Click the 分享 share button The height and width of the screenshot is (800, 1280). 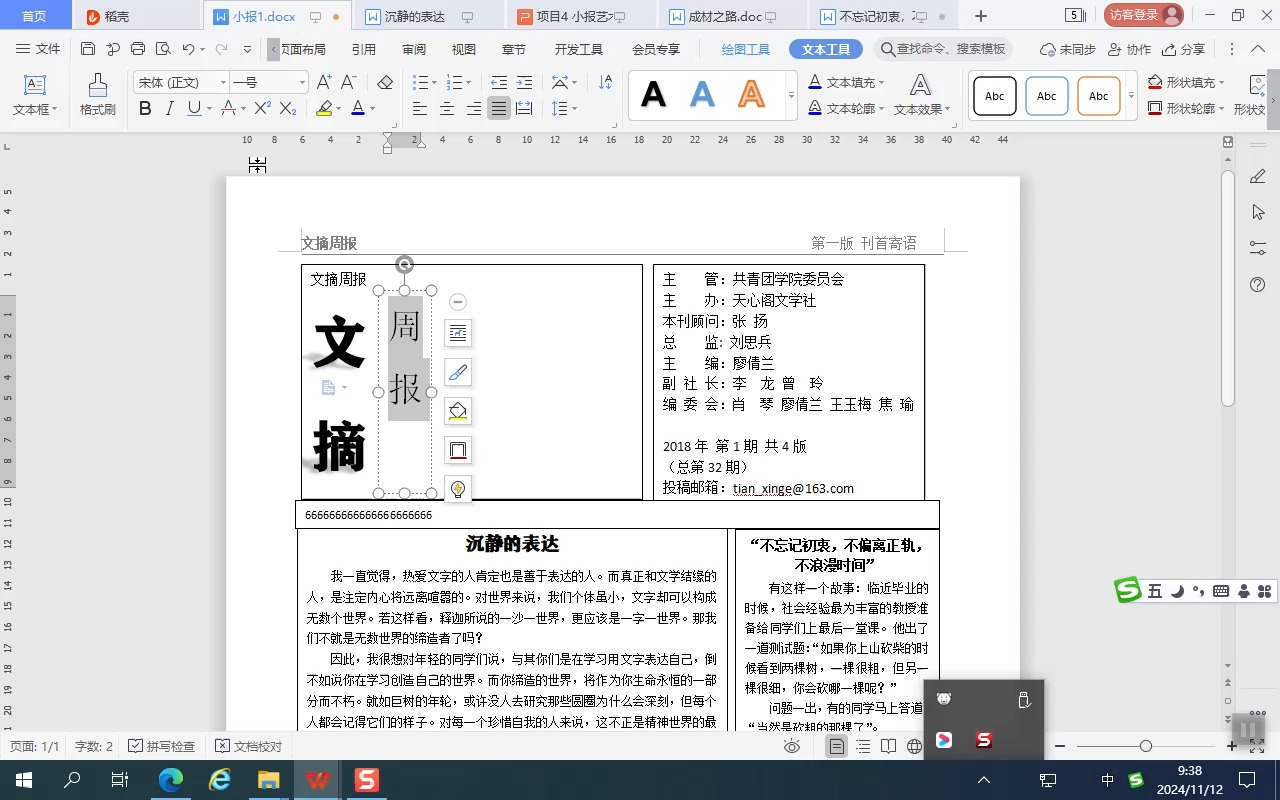tap(1184, 49)
